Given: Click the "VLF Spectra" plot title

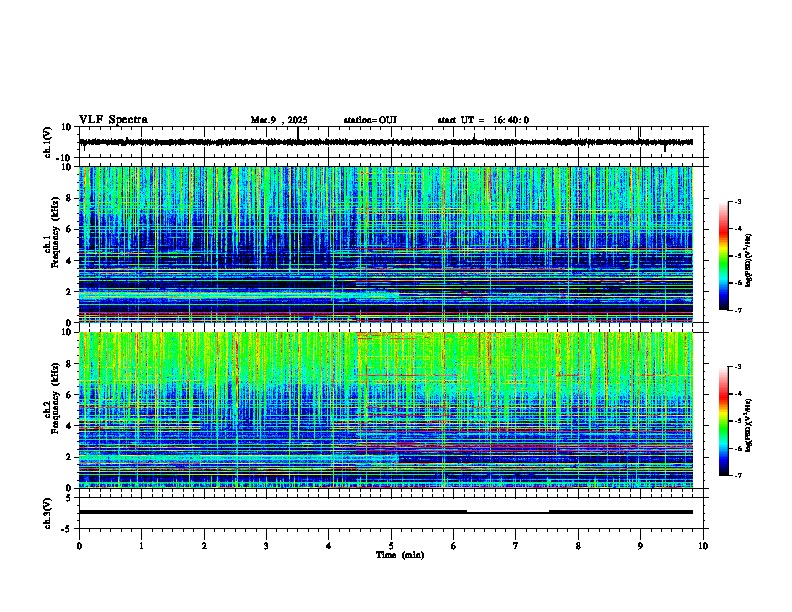Looking at the screenshot, I should point(113,120).
